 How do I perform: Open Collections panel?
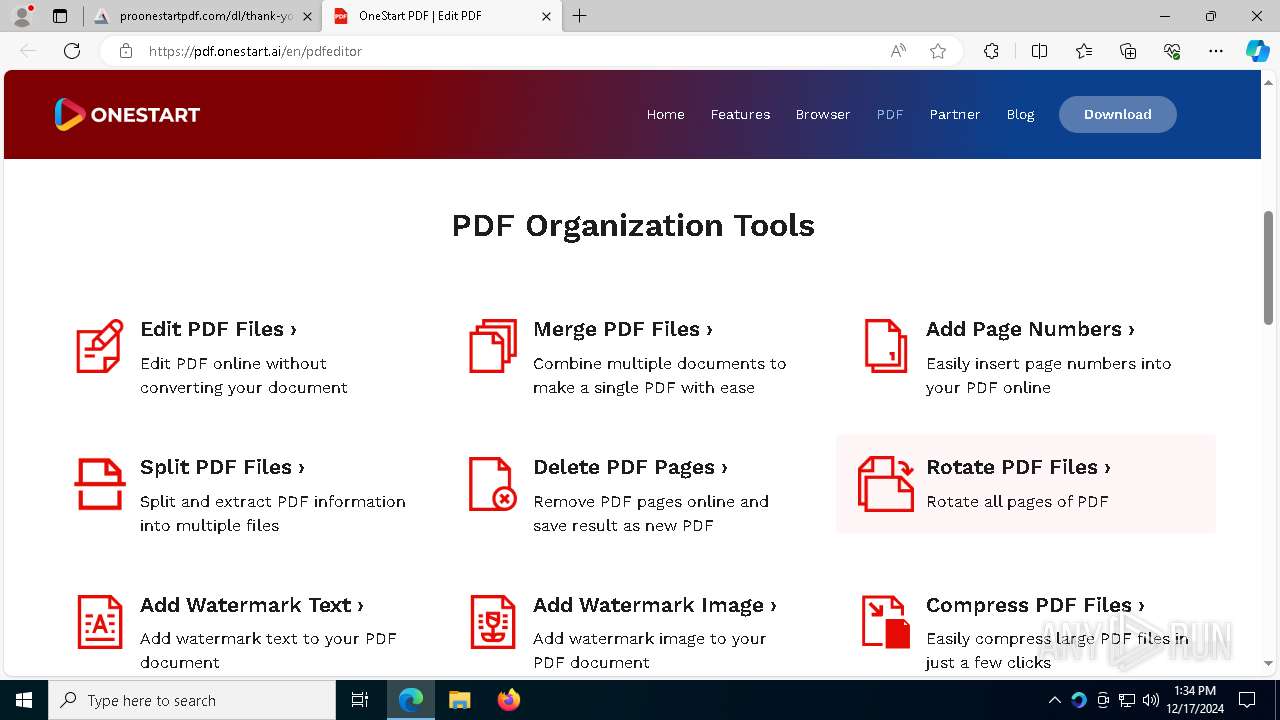(x=1128, y=51)
